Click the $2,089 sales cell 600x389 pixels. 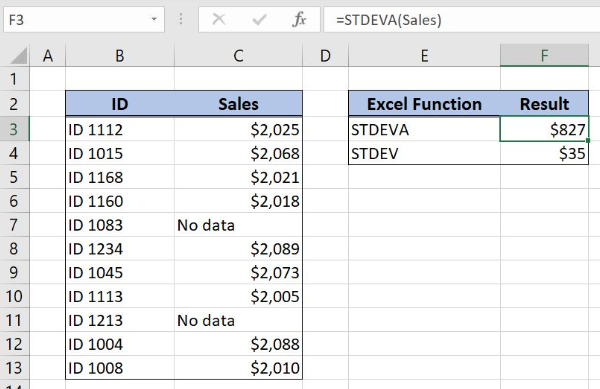(x=238, y=249)
